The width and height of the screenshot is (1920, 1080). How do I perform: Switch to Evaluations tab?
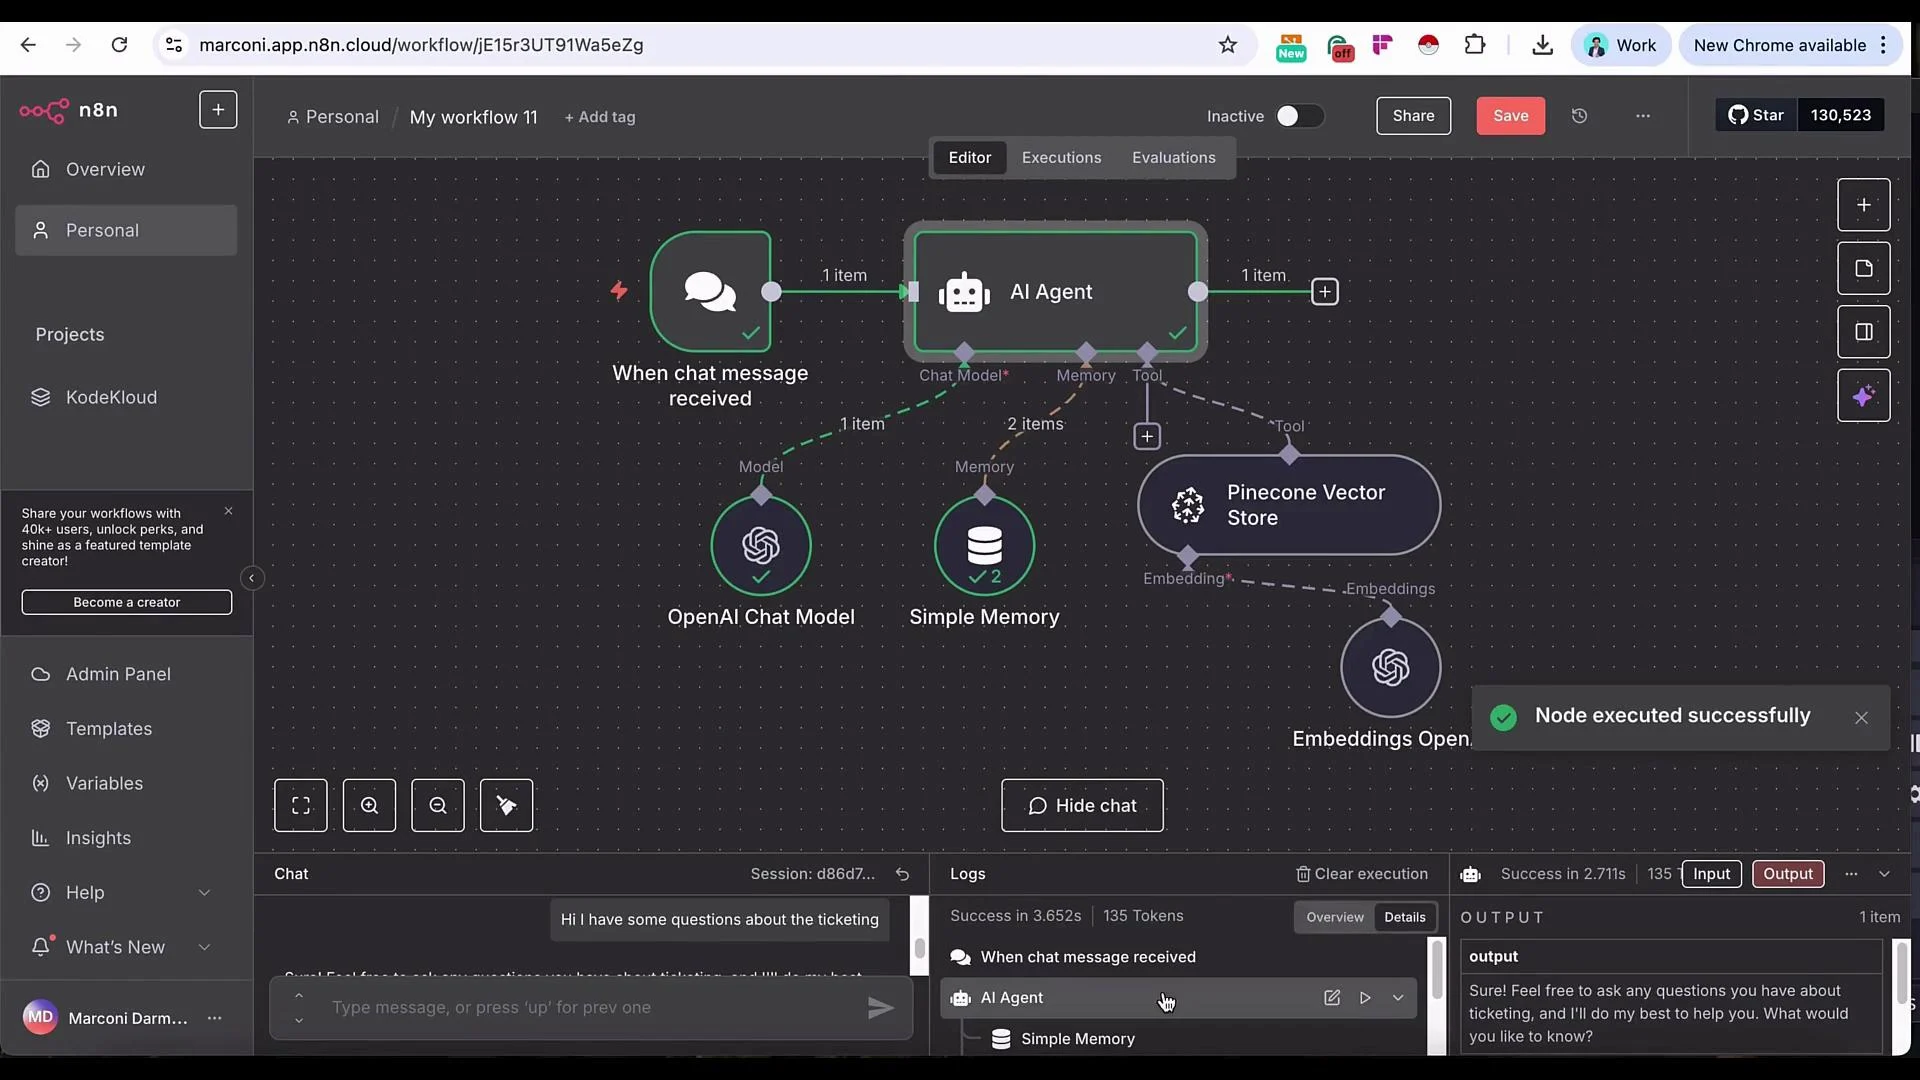pos(1173,158)
